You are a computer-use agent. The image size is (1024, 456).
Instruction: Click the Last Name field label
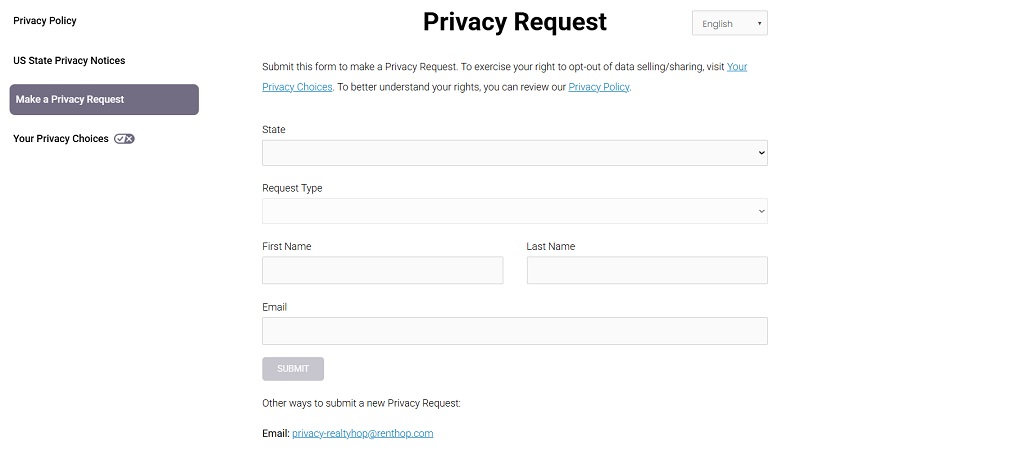pos(551,246)
